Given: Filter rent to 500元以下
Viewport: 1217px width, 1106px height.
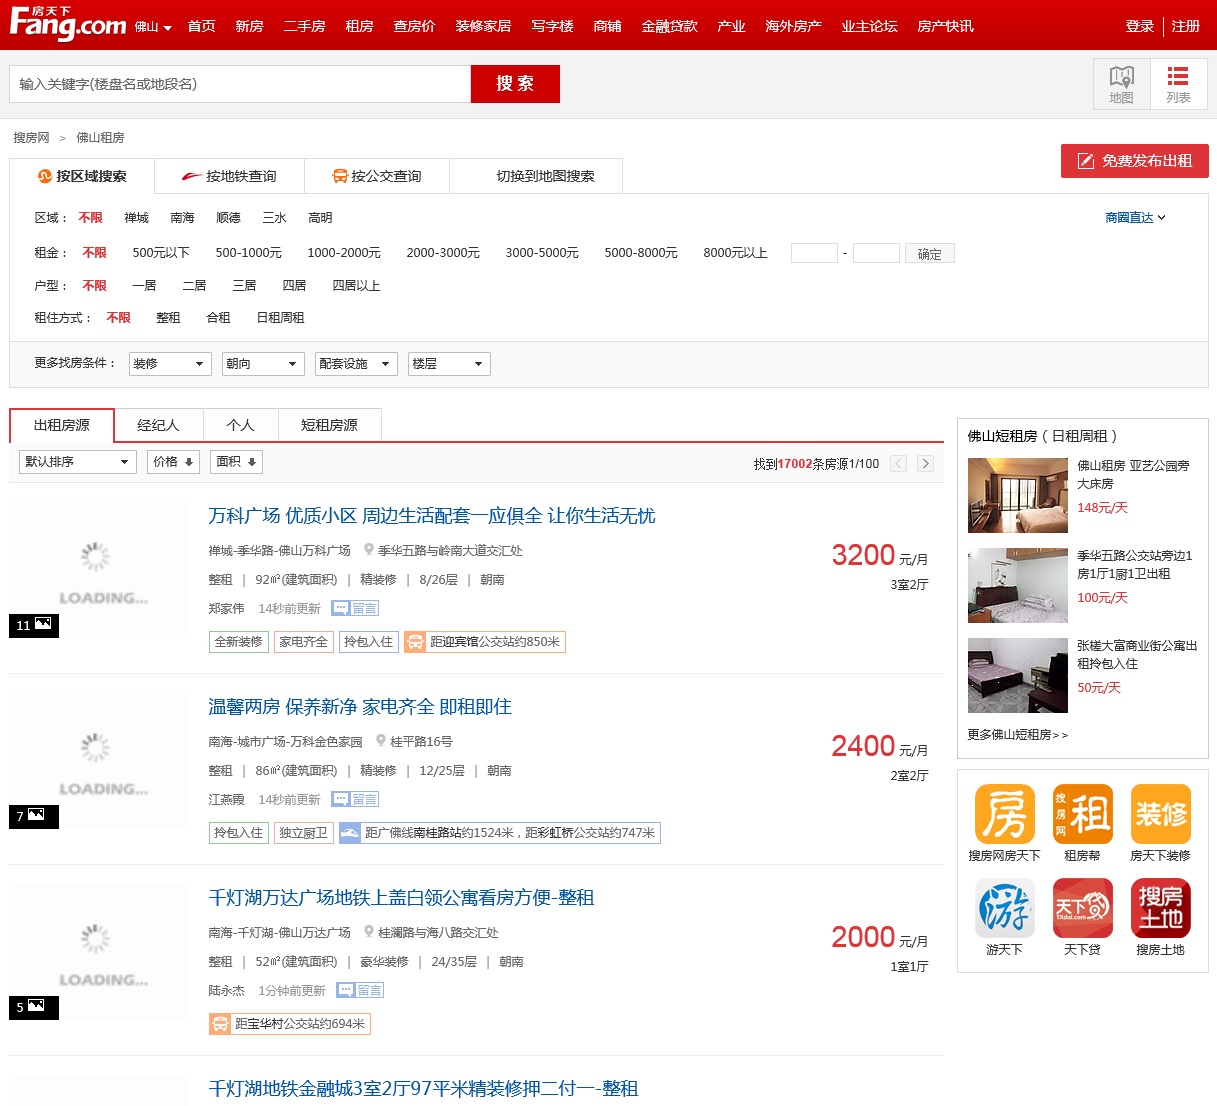Looking at the screenshot, I should tap(161, 253).
